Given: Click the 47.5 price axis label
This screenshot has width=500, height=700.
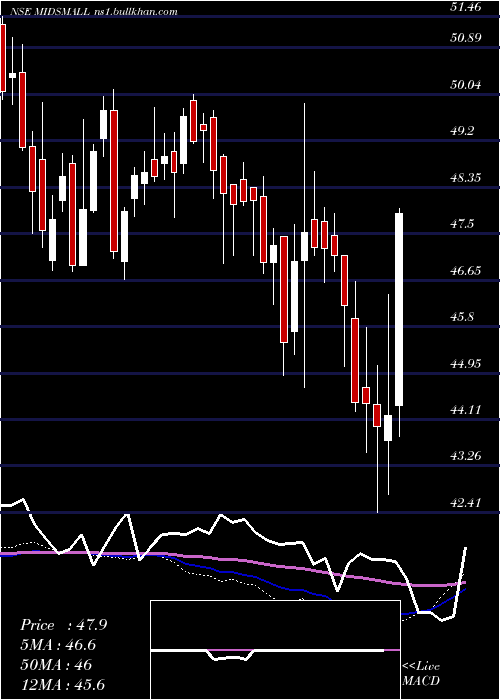Looking at the screenshot, I should point(462,224).
